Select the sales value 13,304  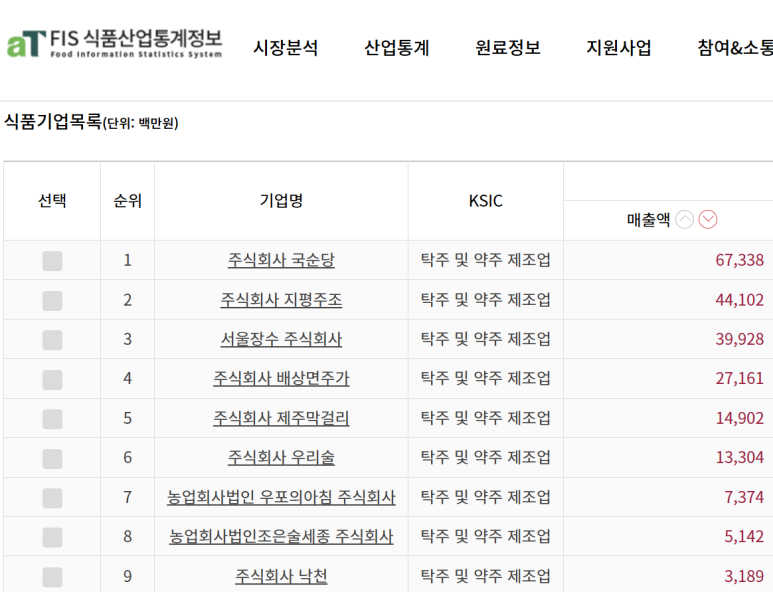[739, 457]
